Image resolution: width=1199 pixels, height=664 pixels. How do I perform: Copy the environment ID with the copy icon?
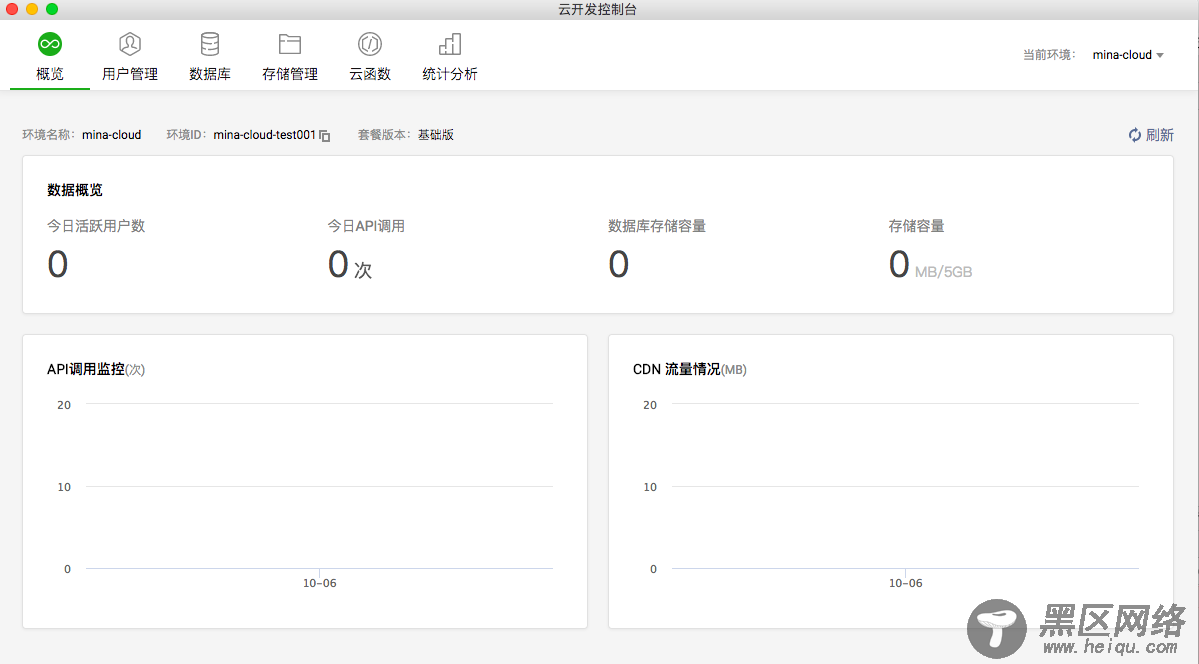click(325, 135)
